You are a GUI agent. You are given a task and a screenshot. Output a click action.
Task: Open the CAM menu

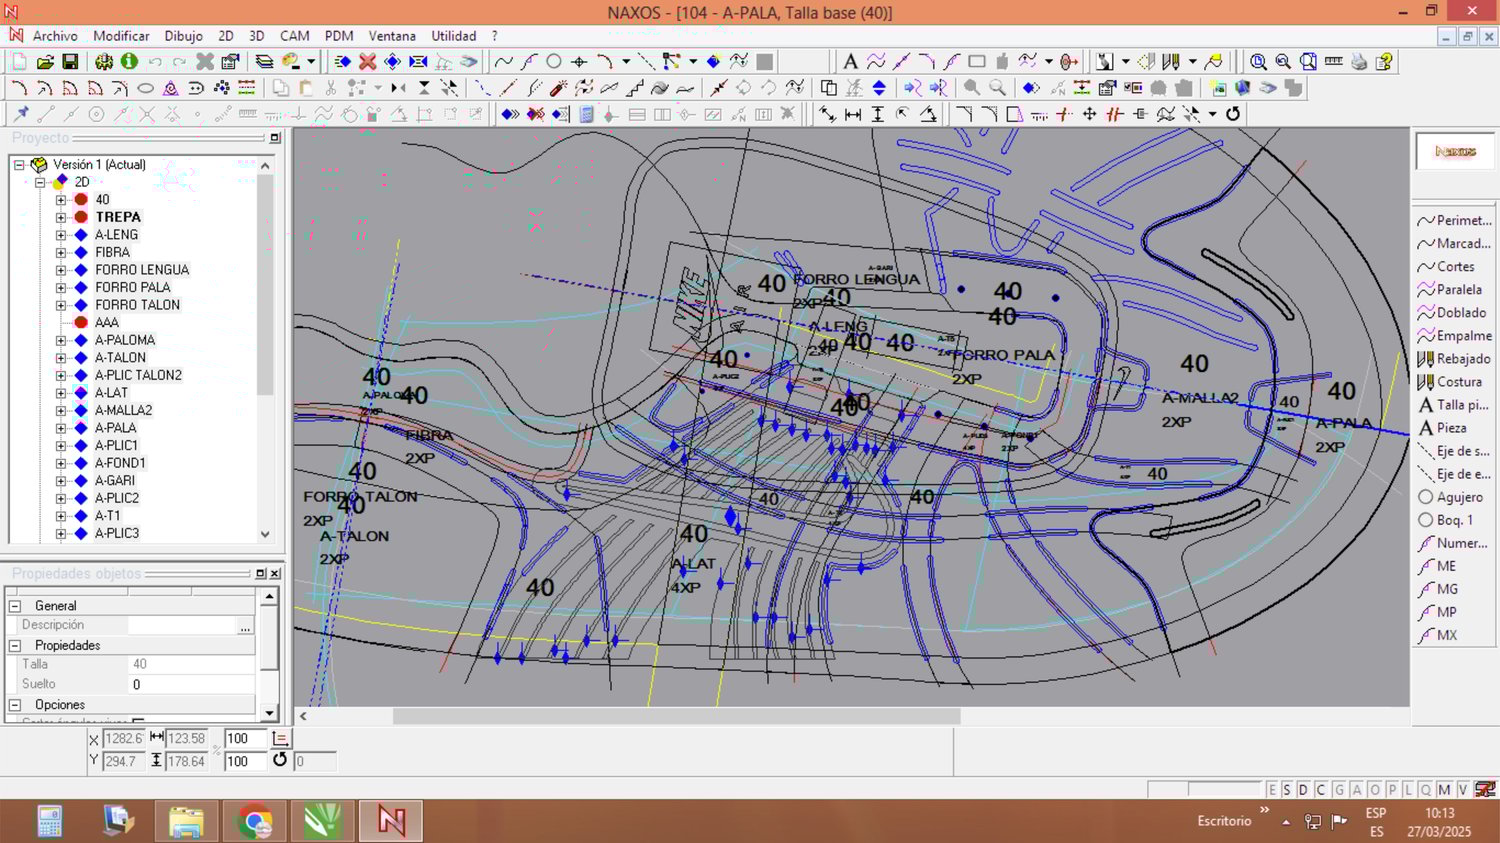tap(294, 36)
